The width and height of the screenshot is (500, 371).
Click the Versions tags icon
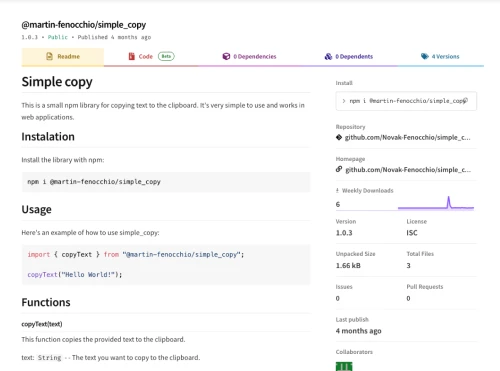coord(425,56)
